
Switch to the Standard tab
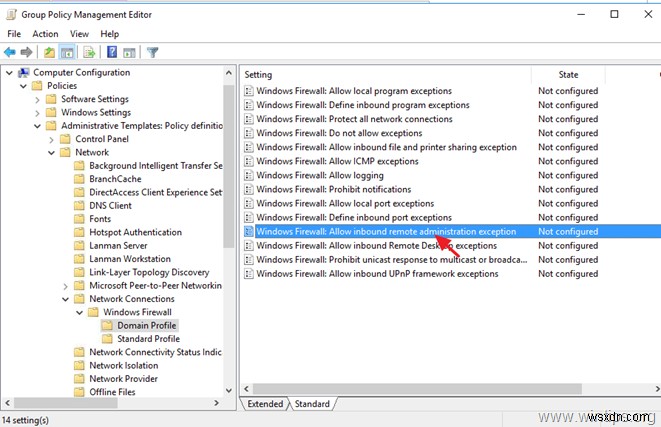point(312,404)
